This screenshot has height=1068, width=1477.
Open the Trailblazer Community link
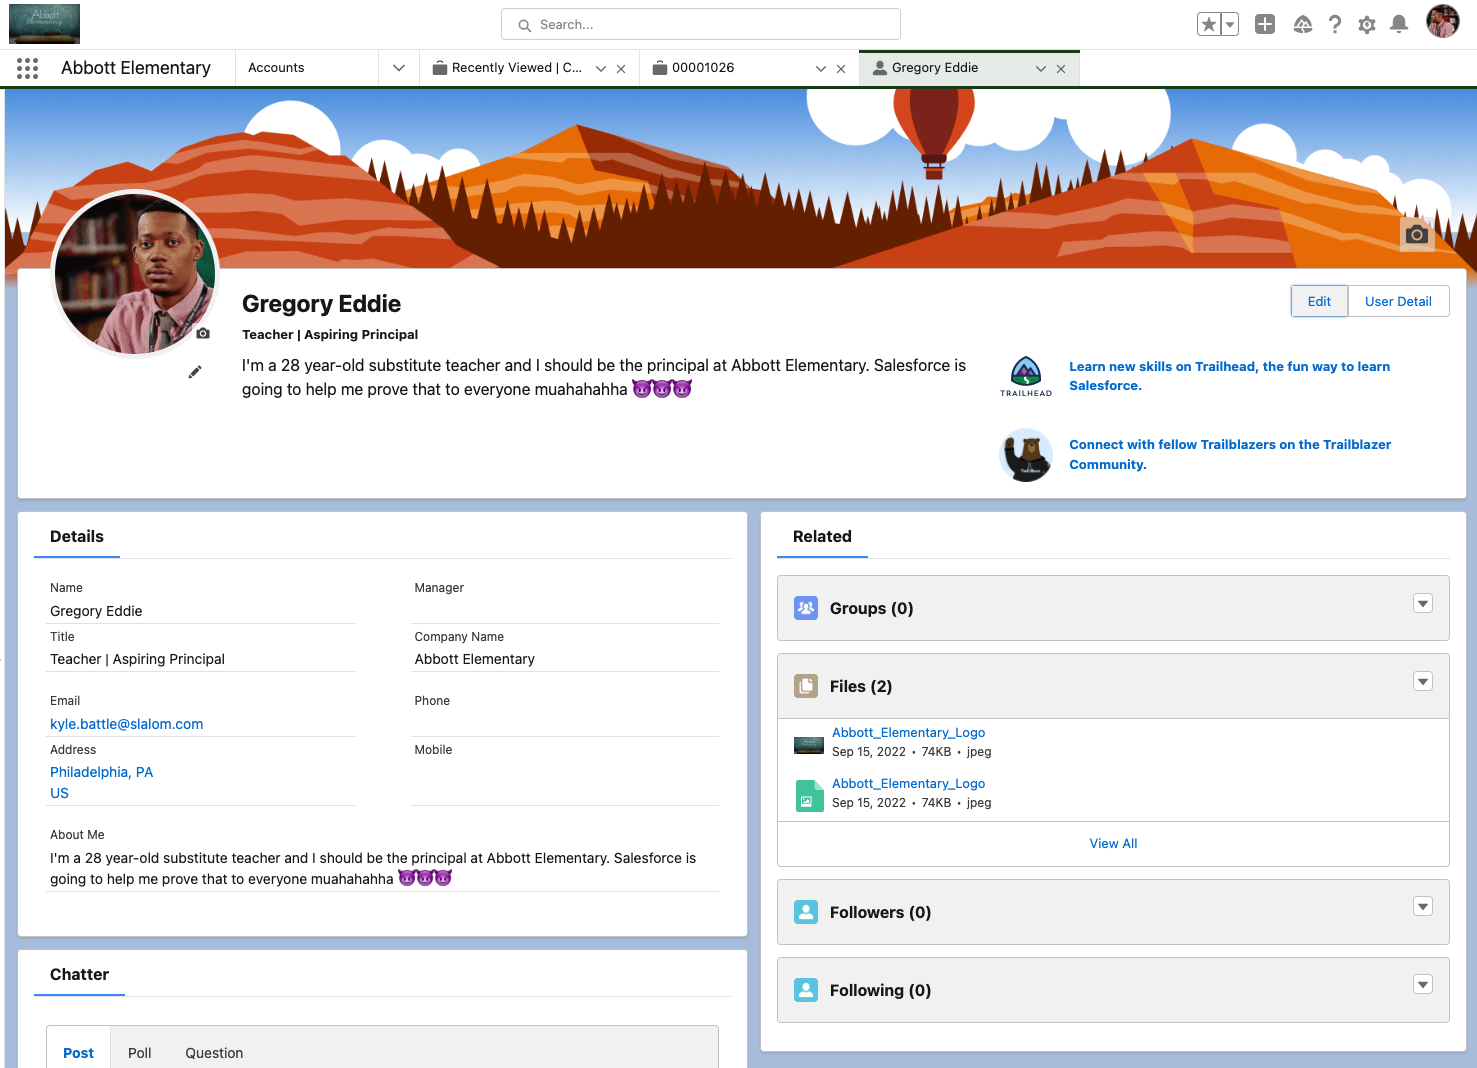1230,454
